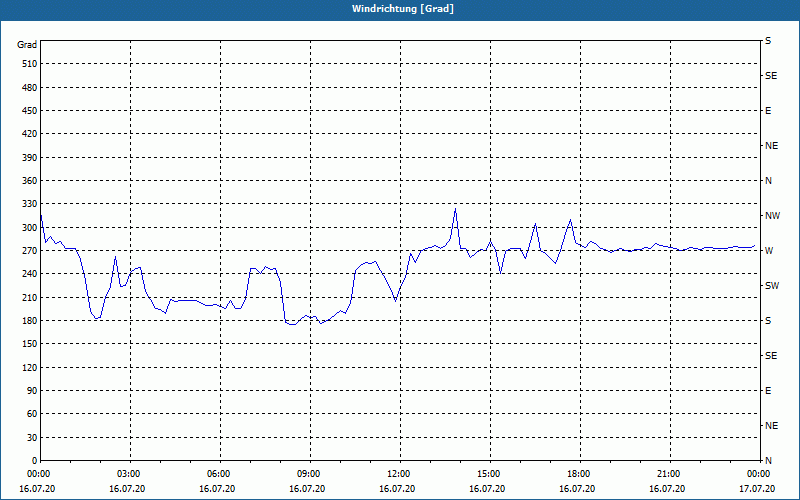
Task: Click the 06:00 time label
Action: click(220, 474)
